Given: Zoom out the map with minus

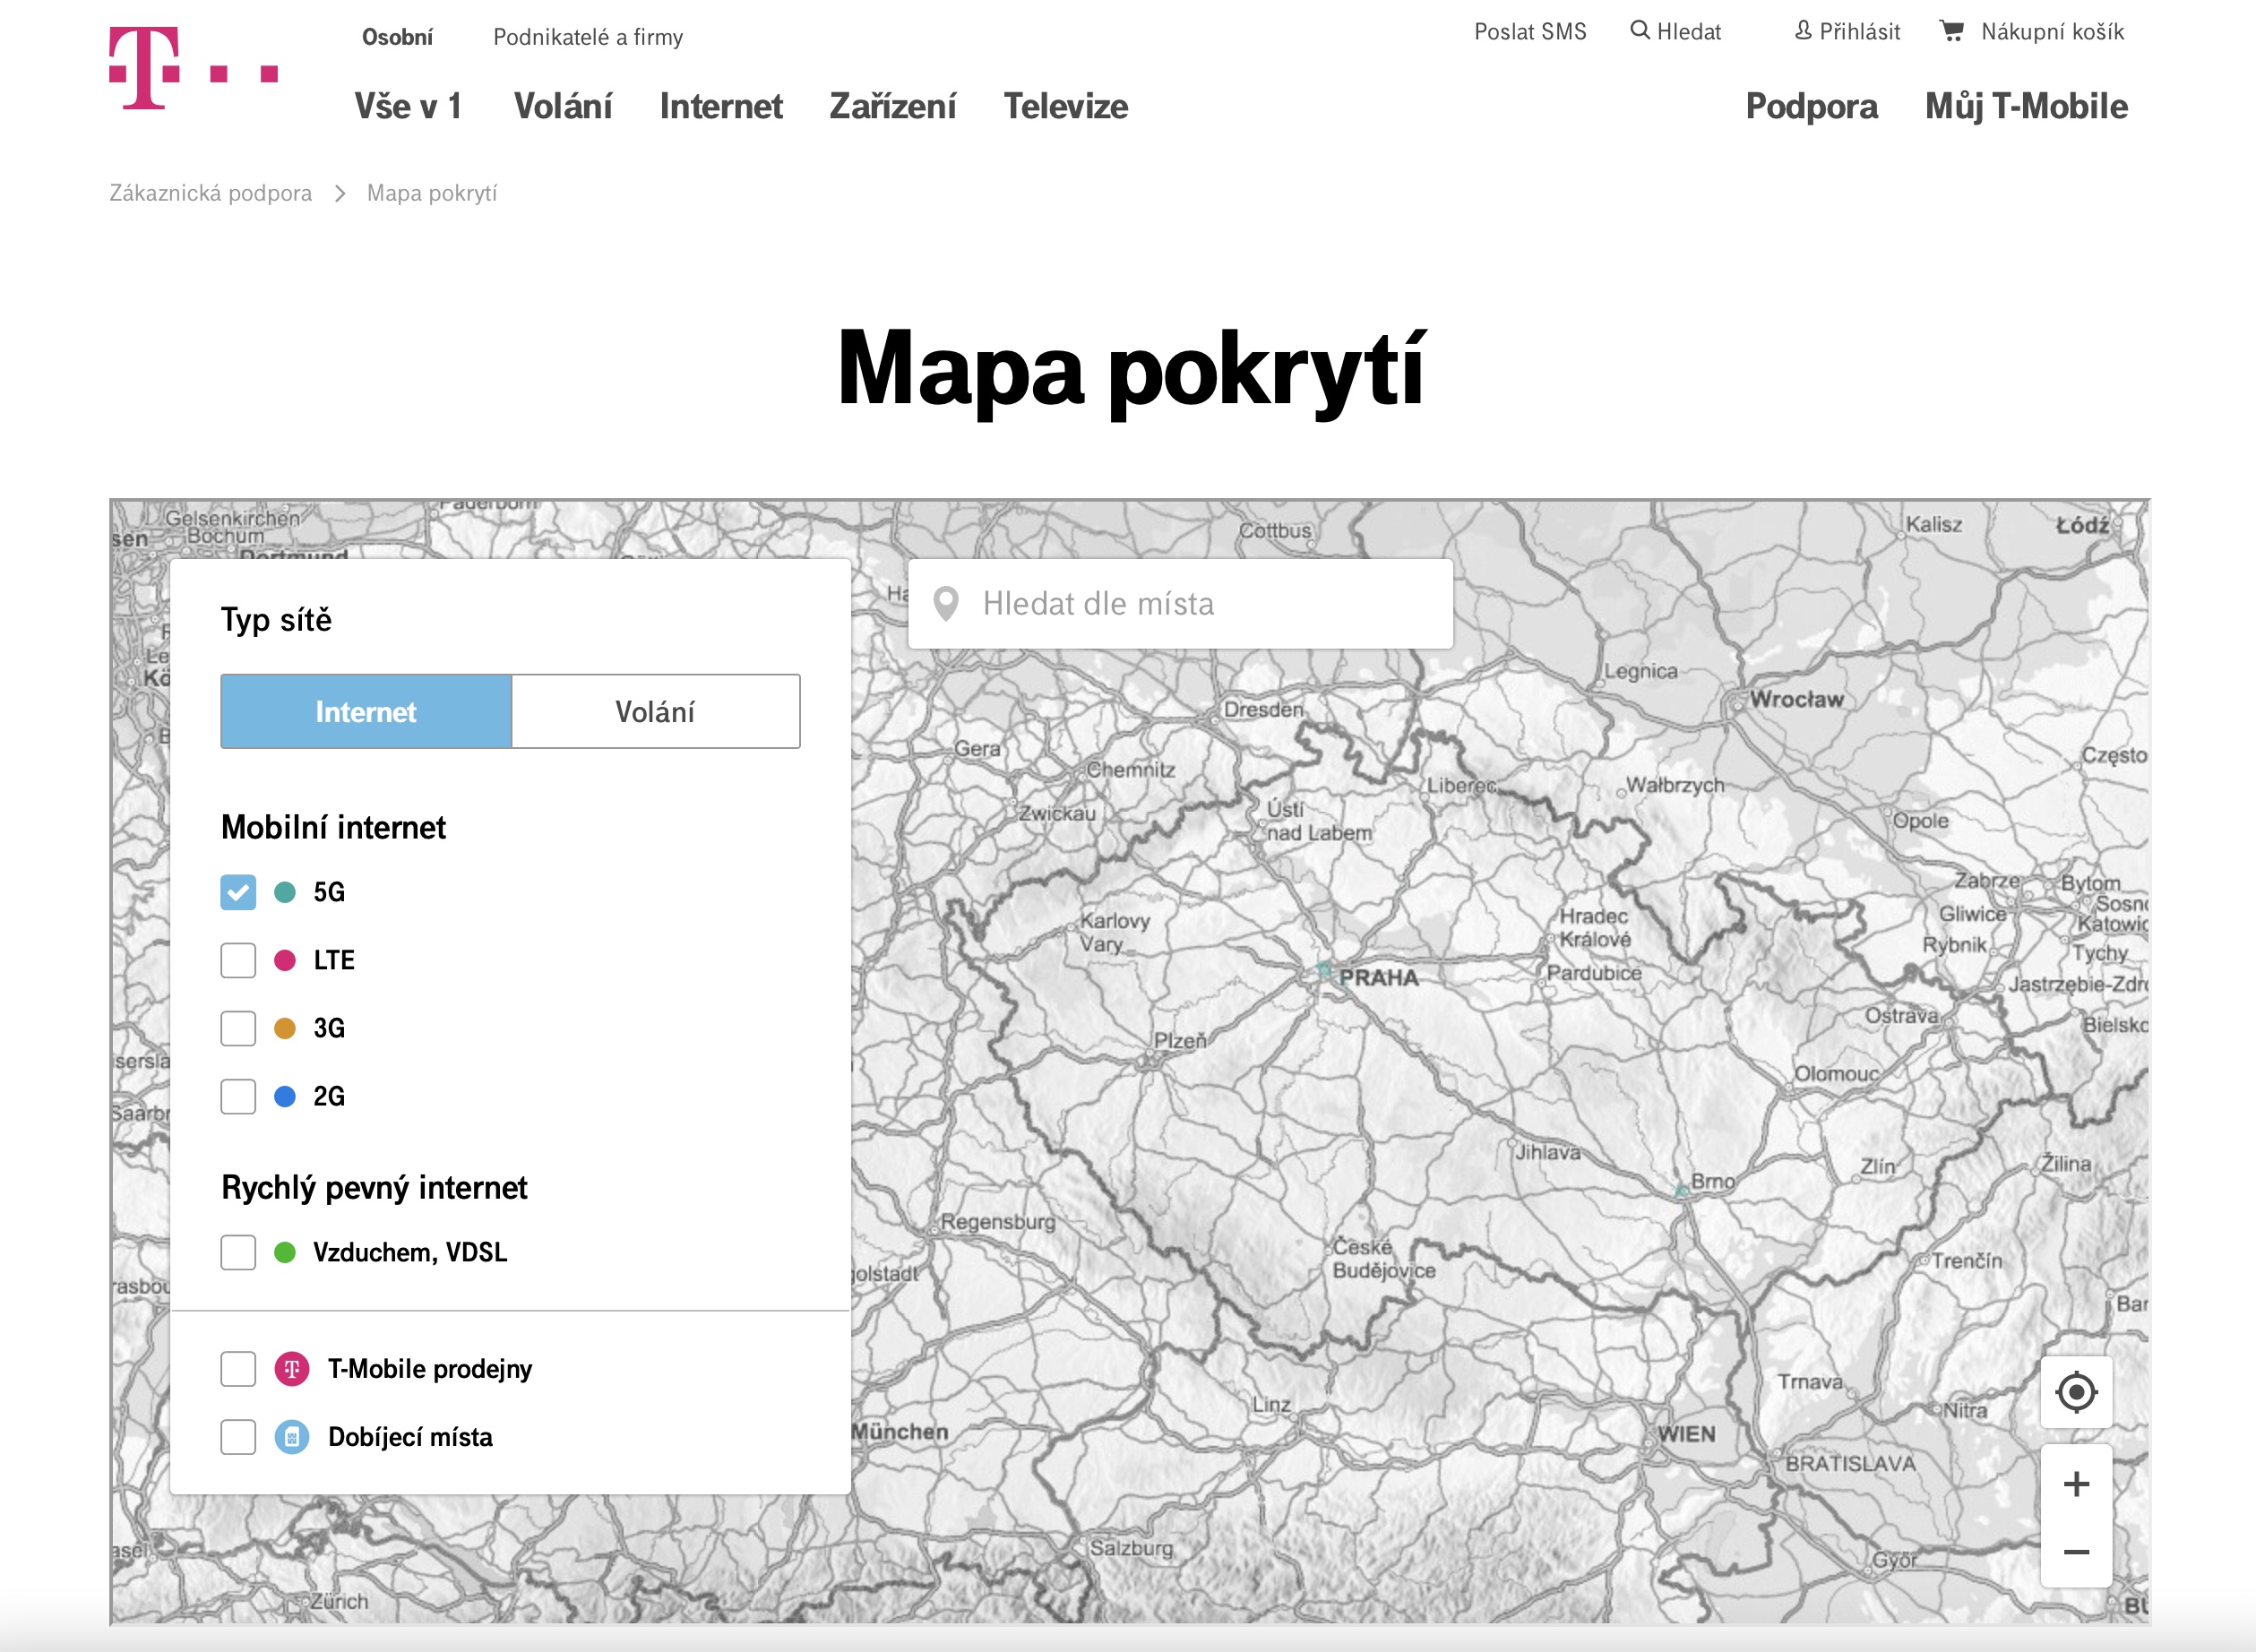Looking at the screenshot, I should point(2076,1552).
